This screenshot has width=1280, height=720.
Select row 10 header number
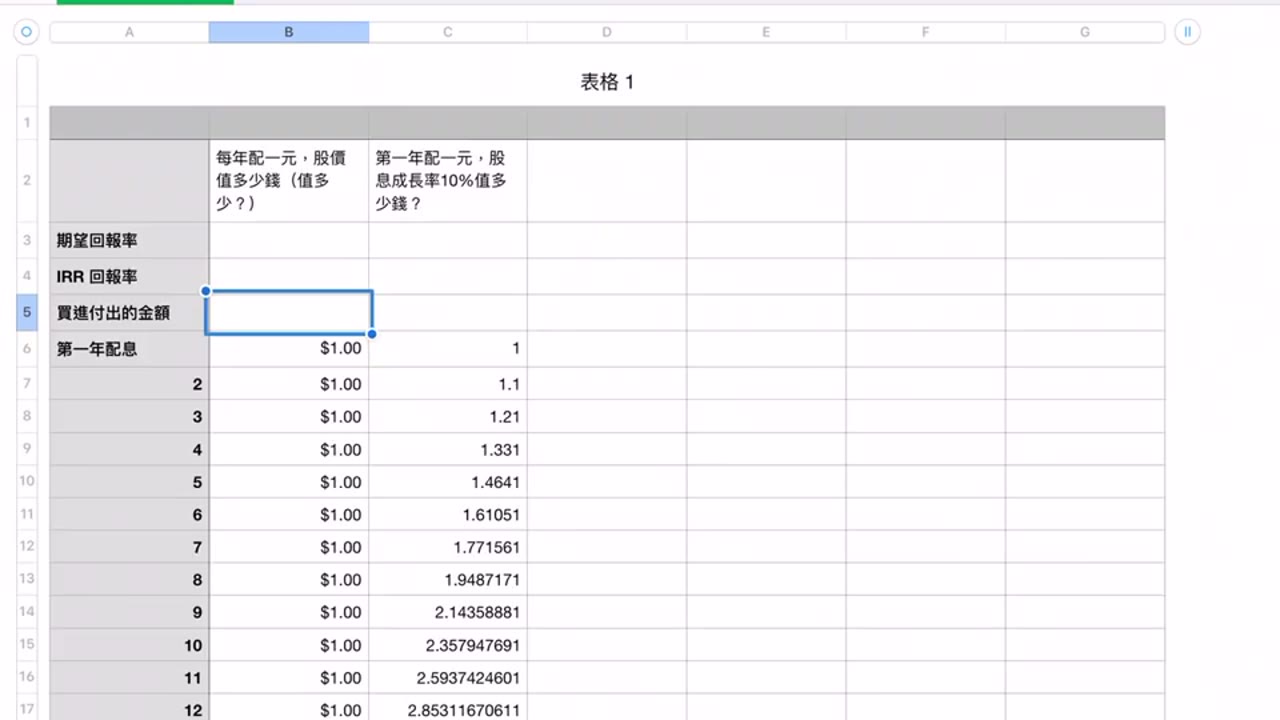[27, 481]
